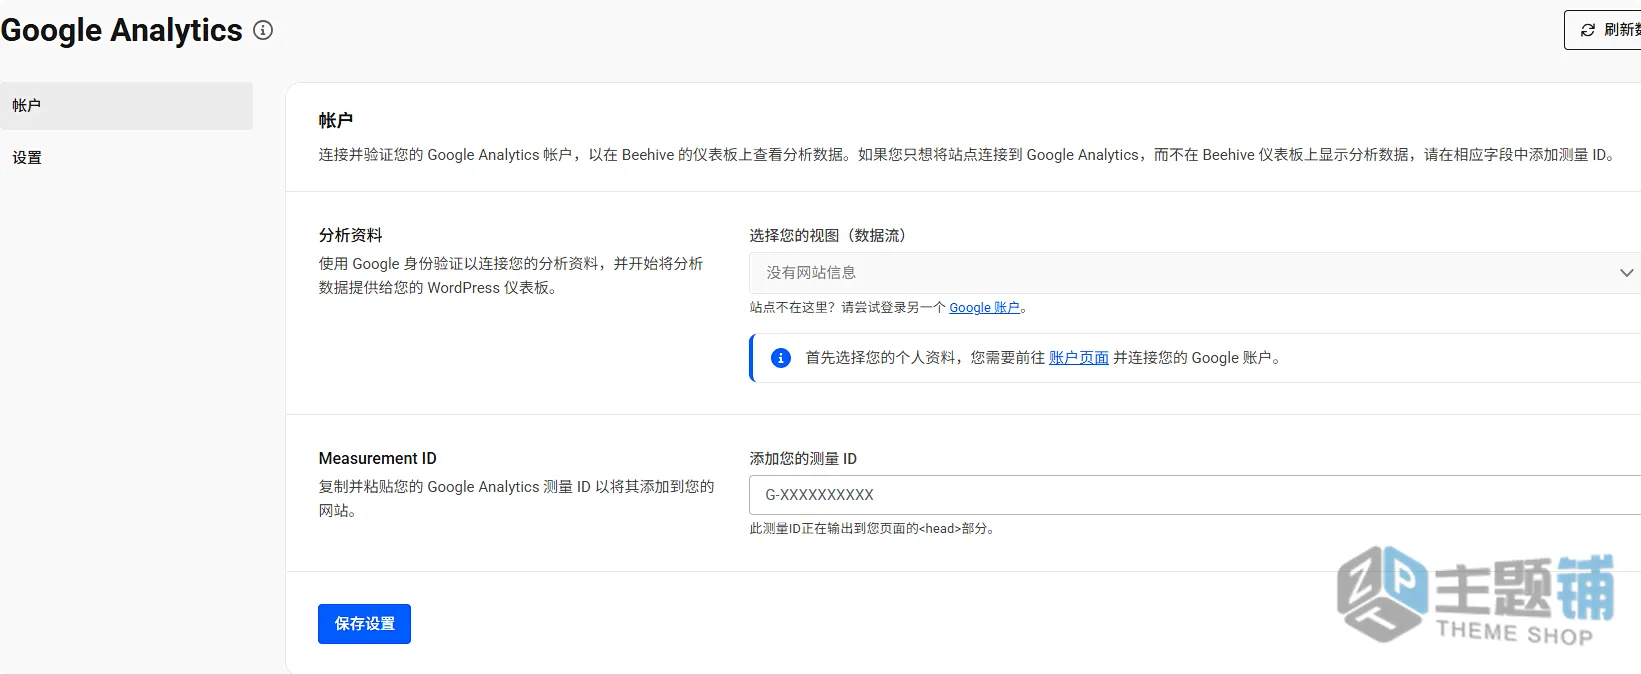Click the 分析资料 section heading
The image size is (1641, 674).
pyautogui.click(x=351, y=235)
